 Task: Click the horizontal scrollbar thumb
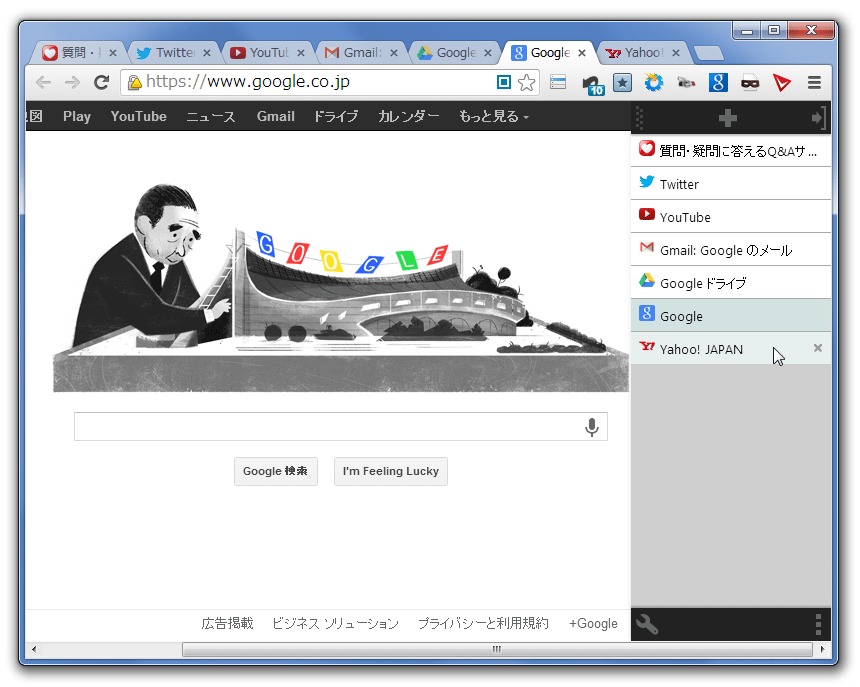497,650
